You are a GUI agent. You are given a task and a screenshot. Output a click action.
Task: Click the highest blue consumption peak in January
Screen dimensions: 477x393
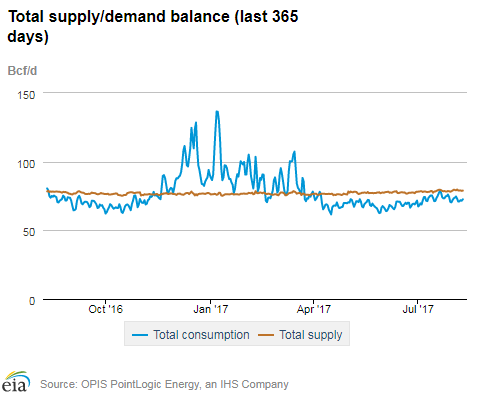pos(217,112)
